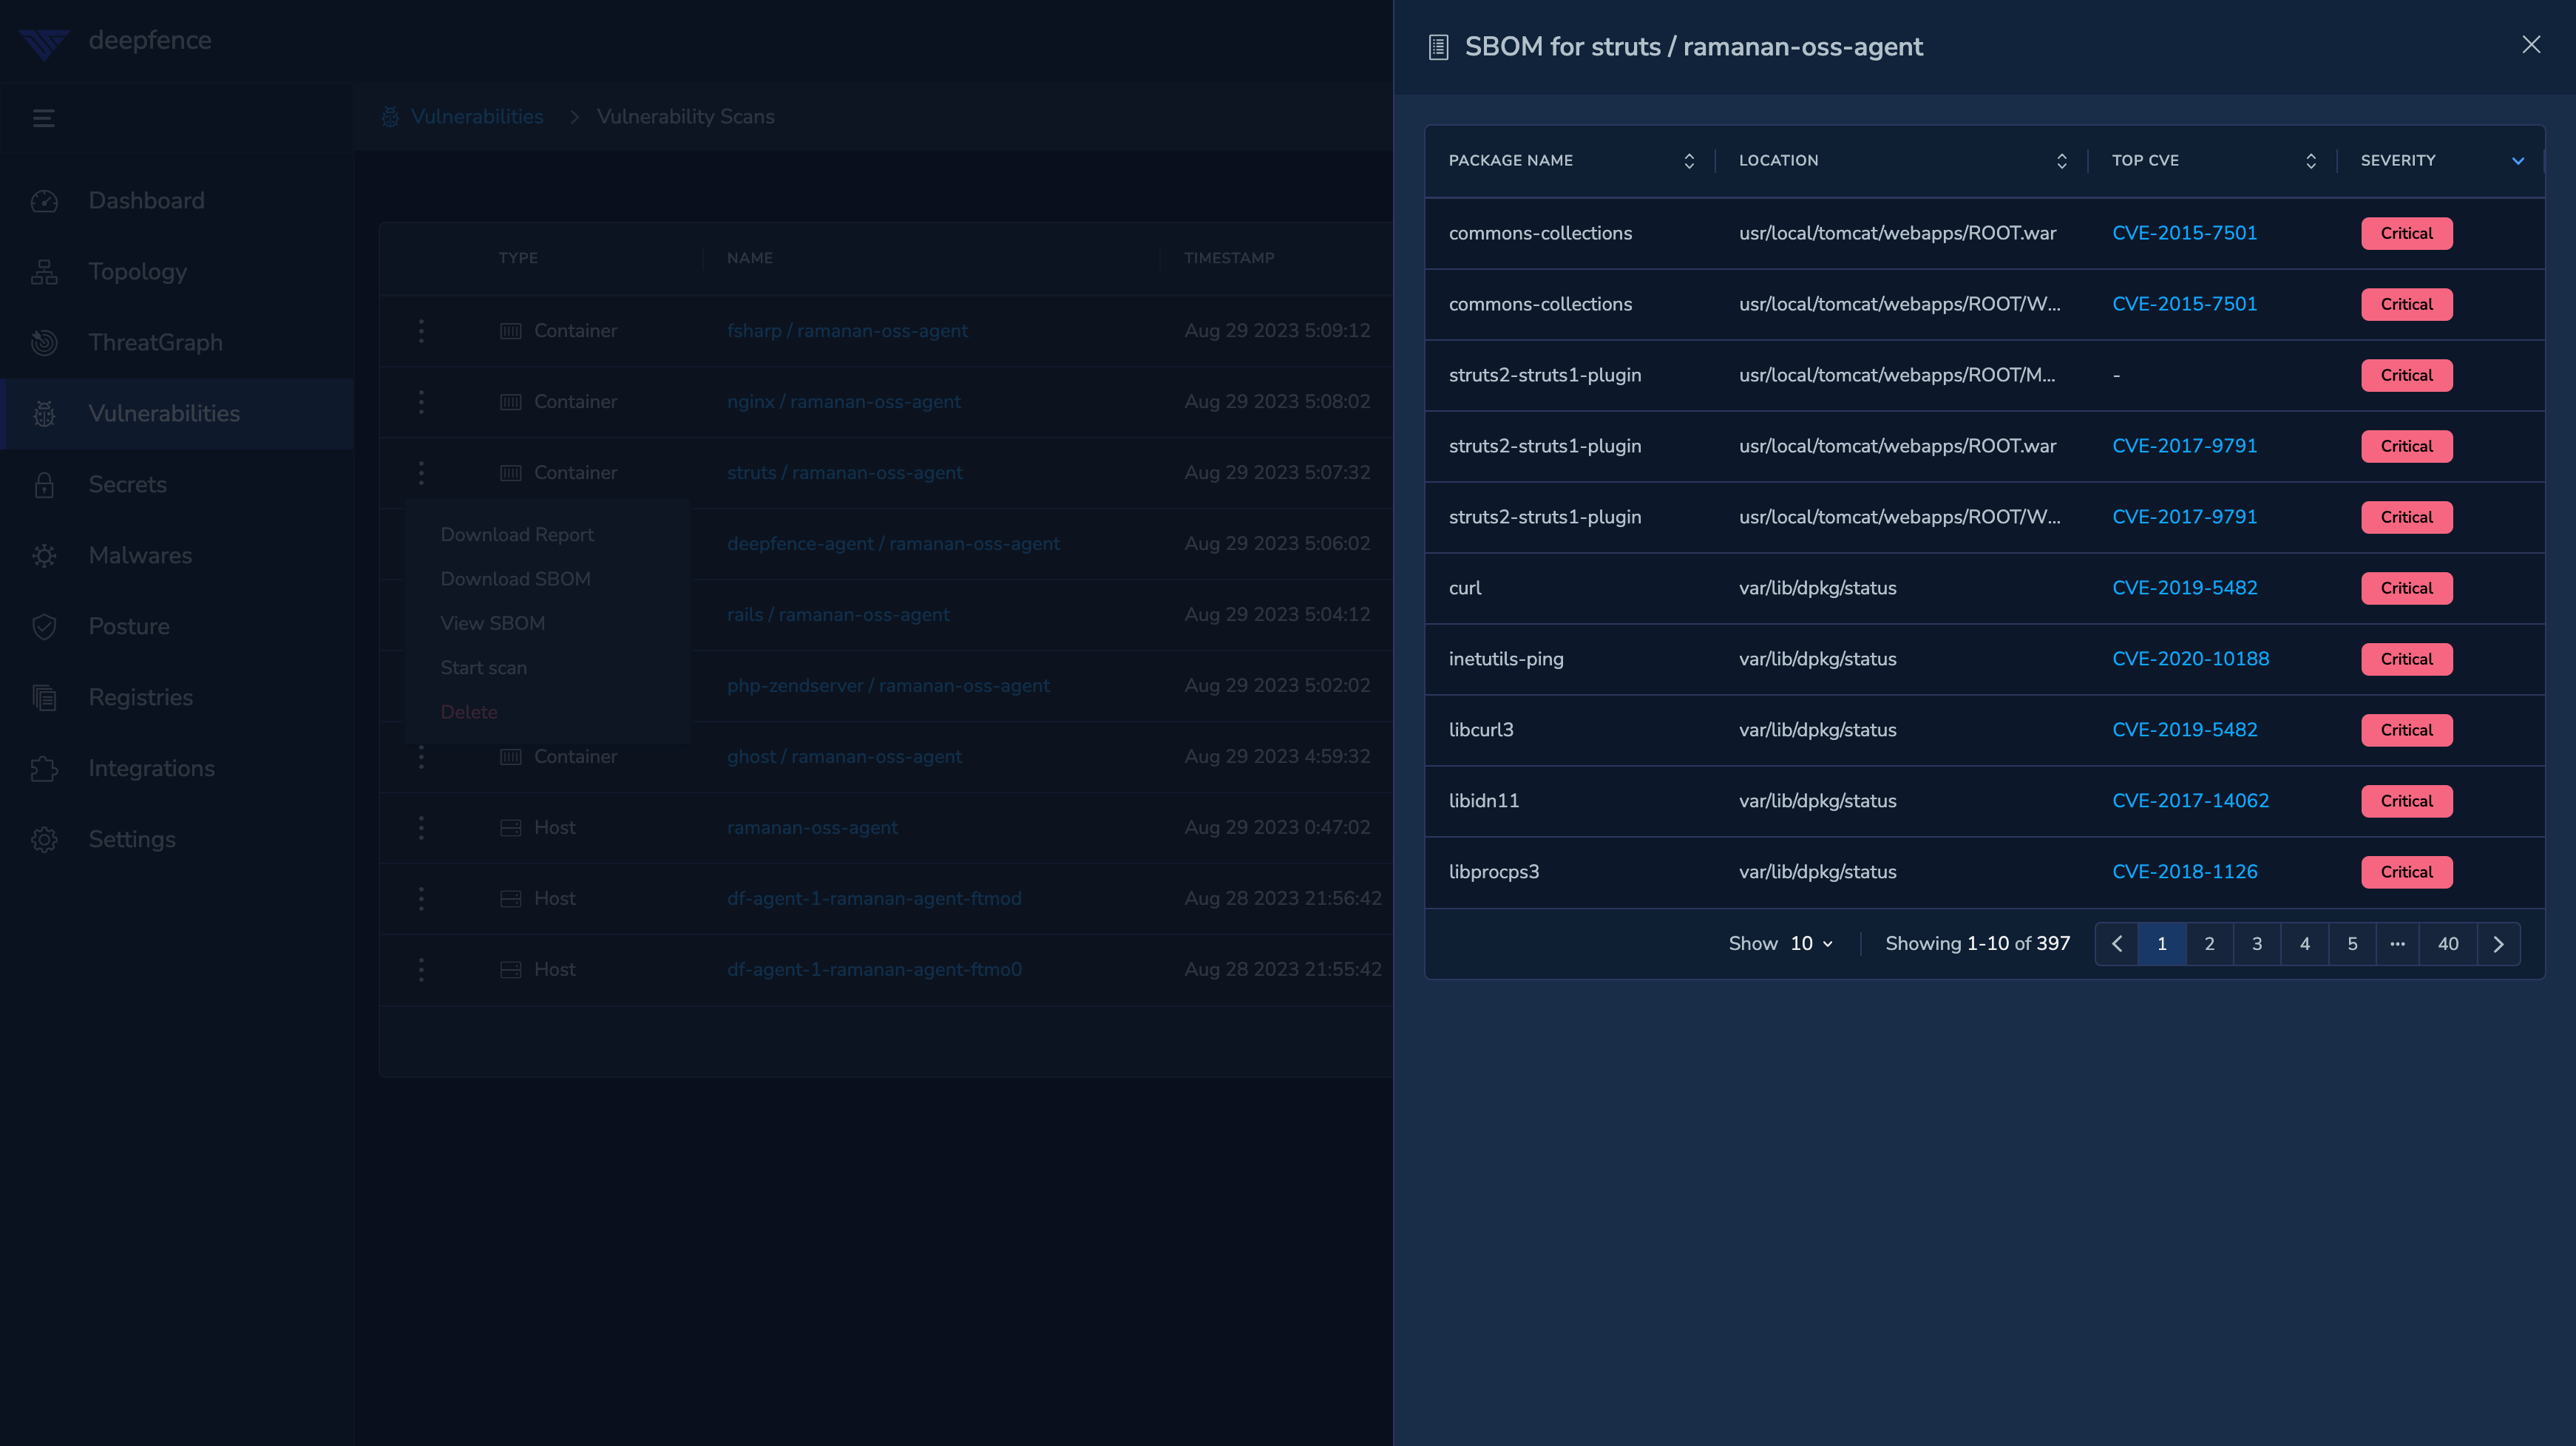Toggle Severity column sort order
2576x1446 pixels.
coord(2517,161)
